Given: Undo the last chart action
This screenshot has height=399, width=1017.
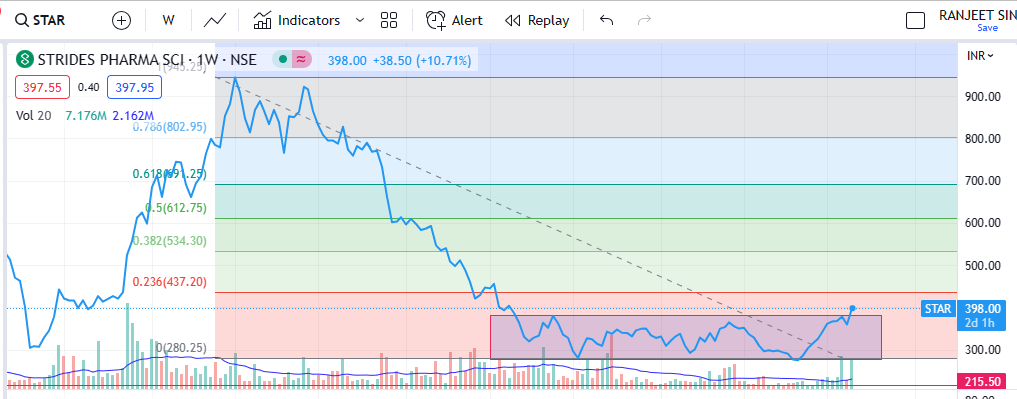Looking at the screenshot, I should pyautogui.click(x=606, y=21).
